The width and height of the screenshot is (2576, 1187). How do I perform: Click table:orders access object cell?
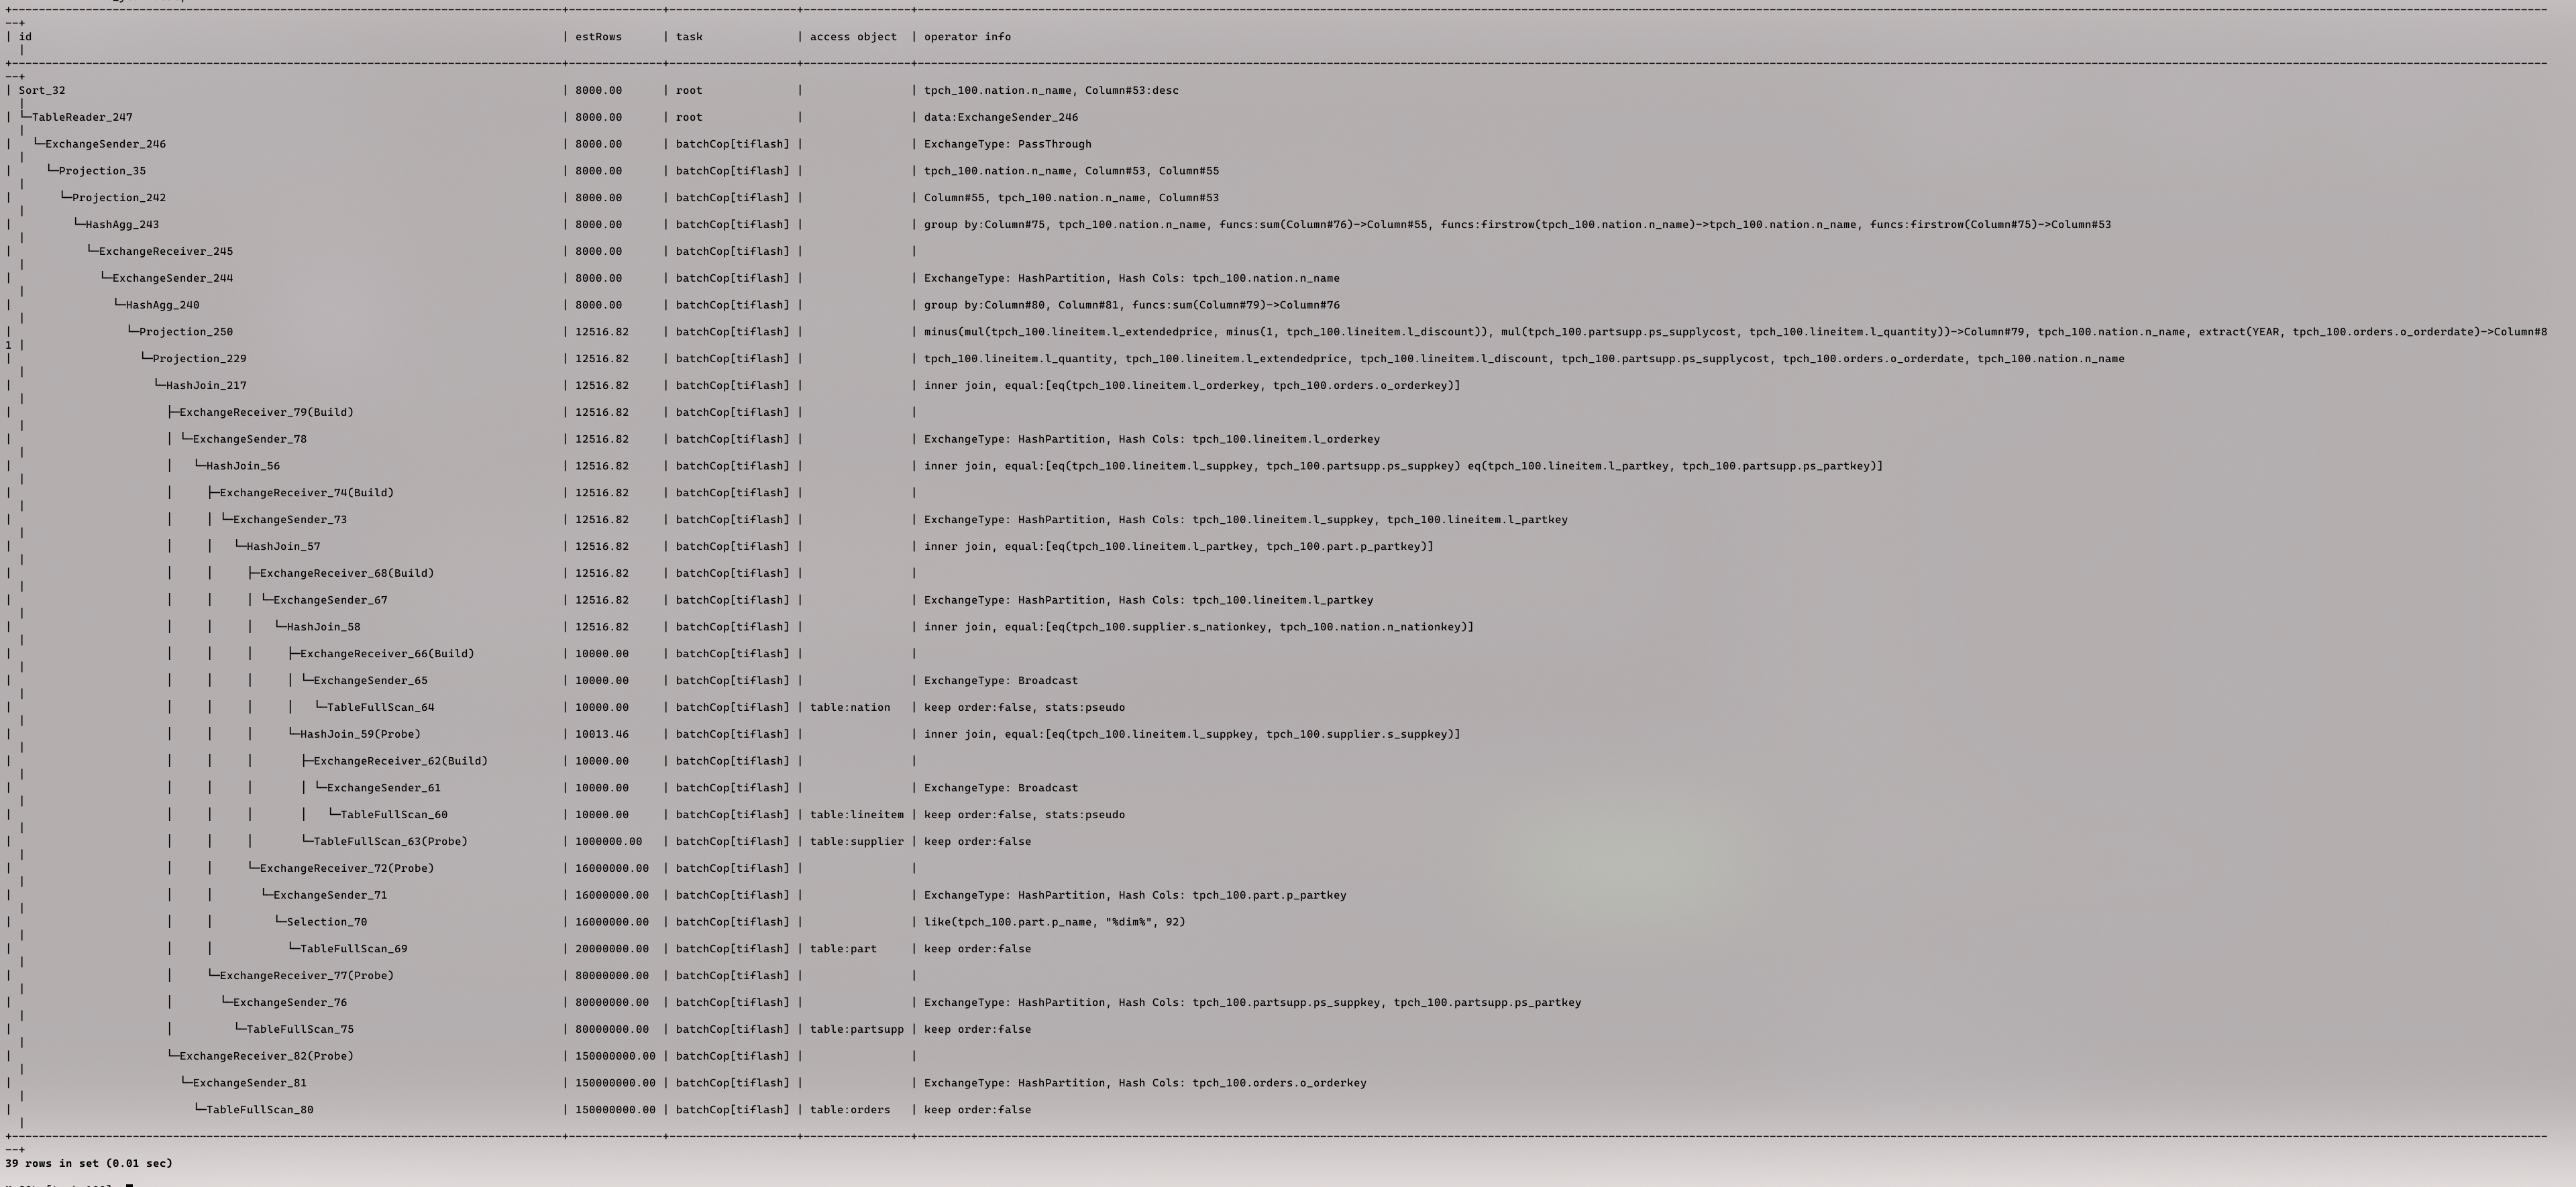pyautogui.click(x=850, y=1110)
